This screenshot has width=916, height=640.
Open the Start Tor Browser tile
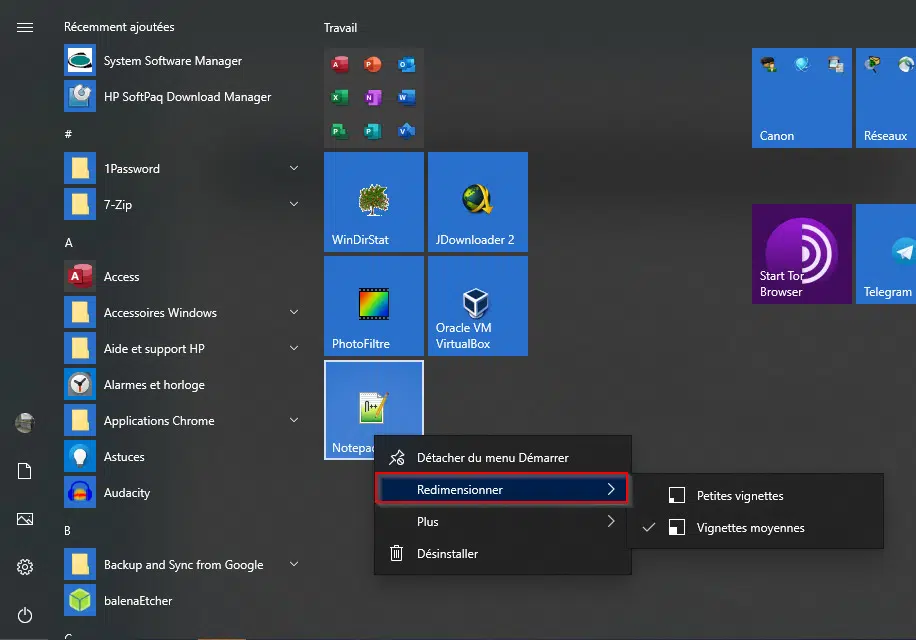(802, 254)
